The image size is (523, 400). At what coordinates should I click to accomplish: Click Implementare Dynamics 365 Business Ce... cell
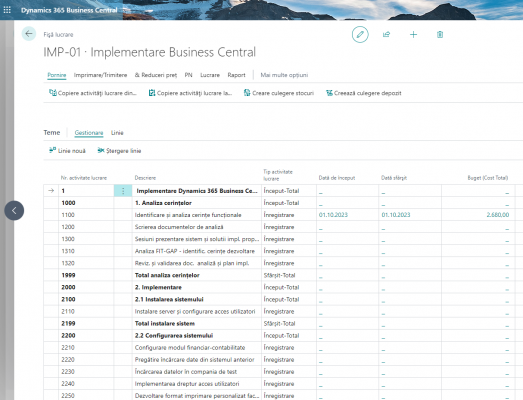click(197, 191)
